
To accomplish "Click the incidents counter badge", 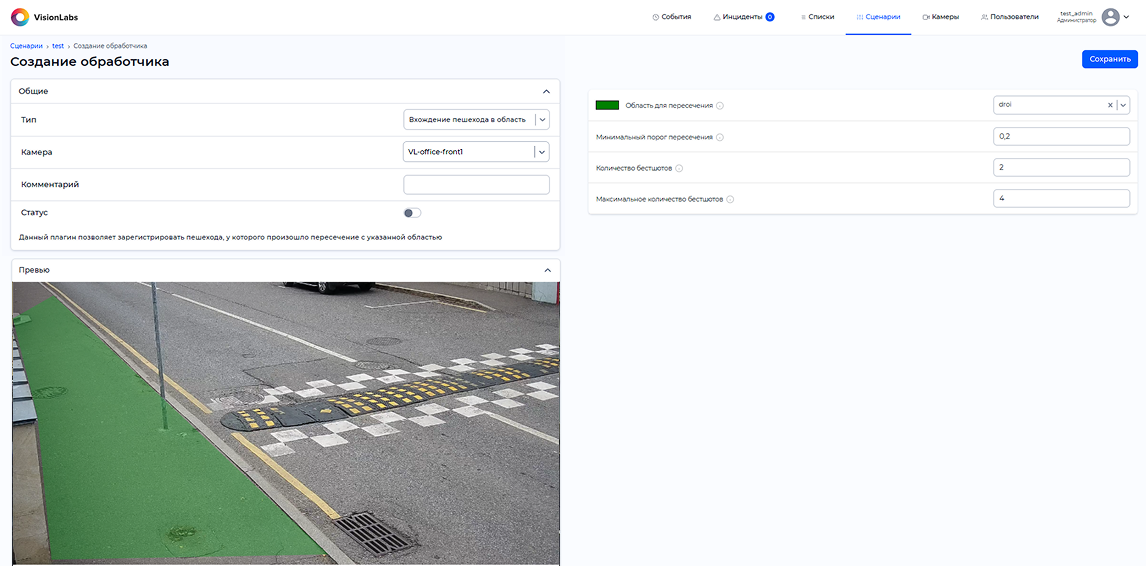I will tap(770, 17).
